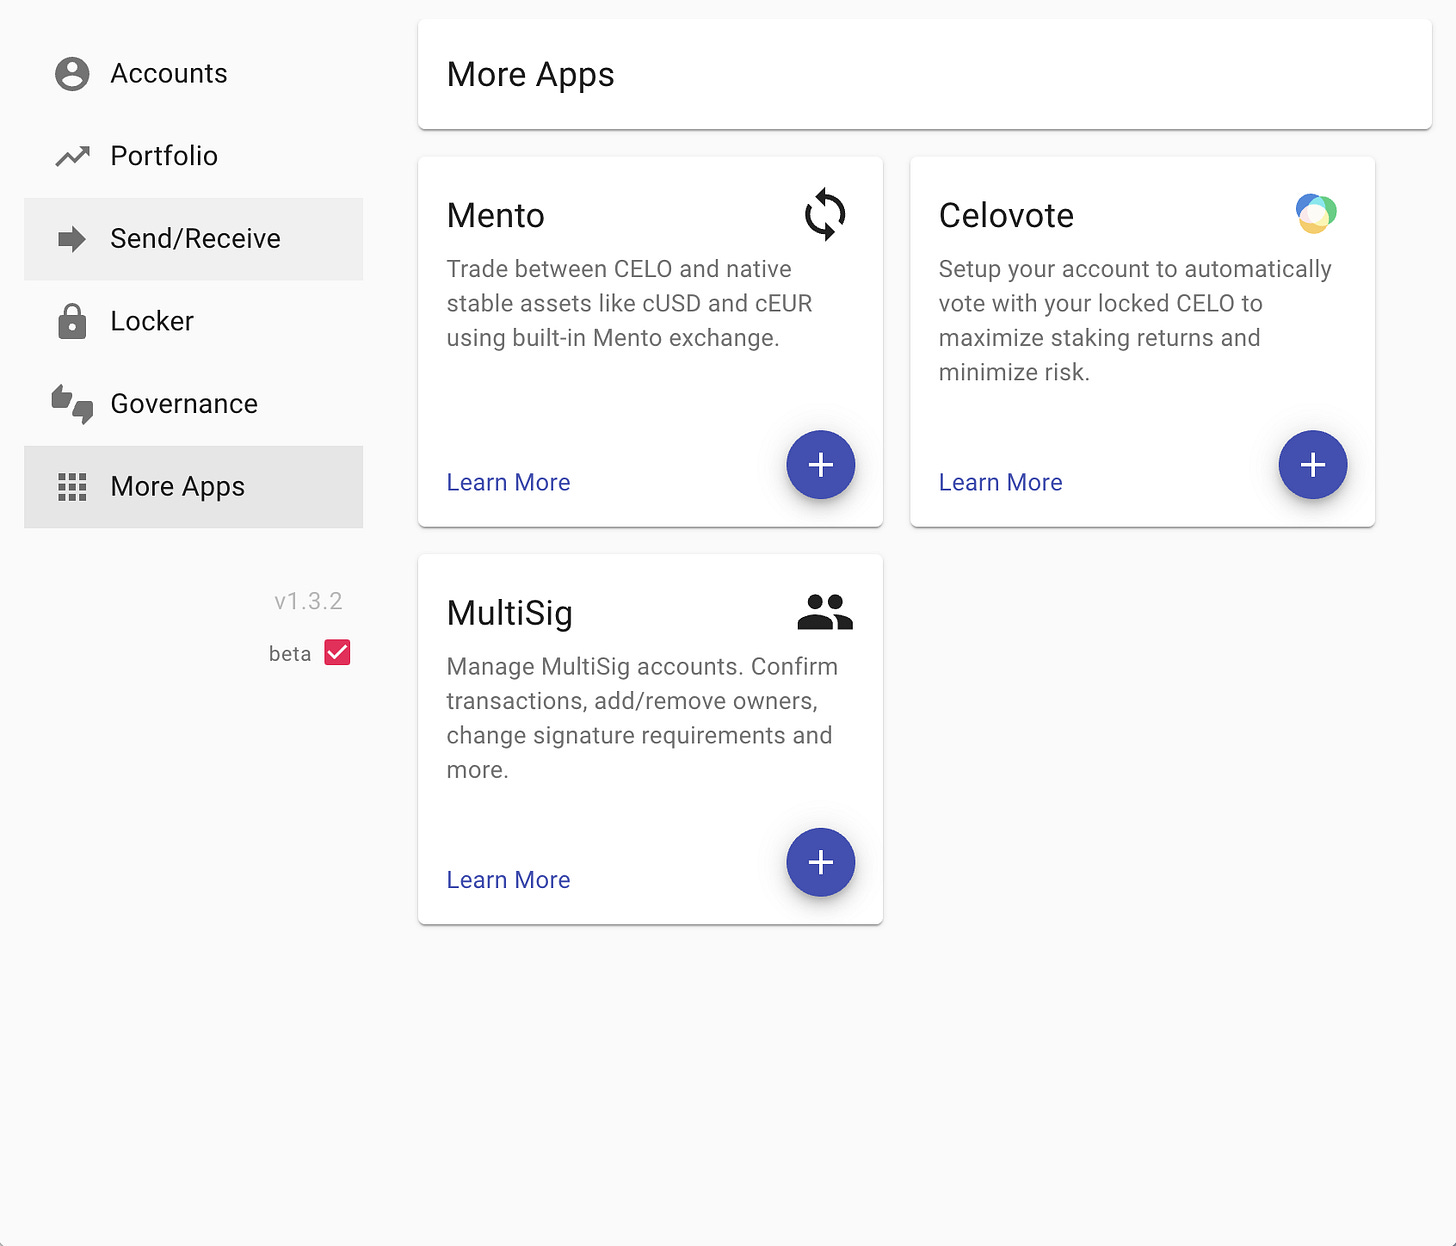Click the 'Setup your account to automatically' description

[1135, 320]
